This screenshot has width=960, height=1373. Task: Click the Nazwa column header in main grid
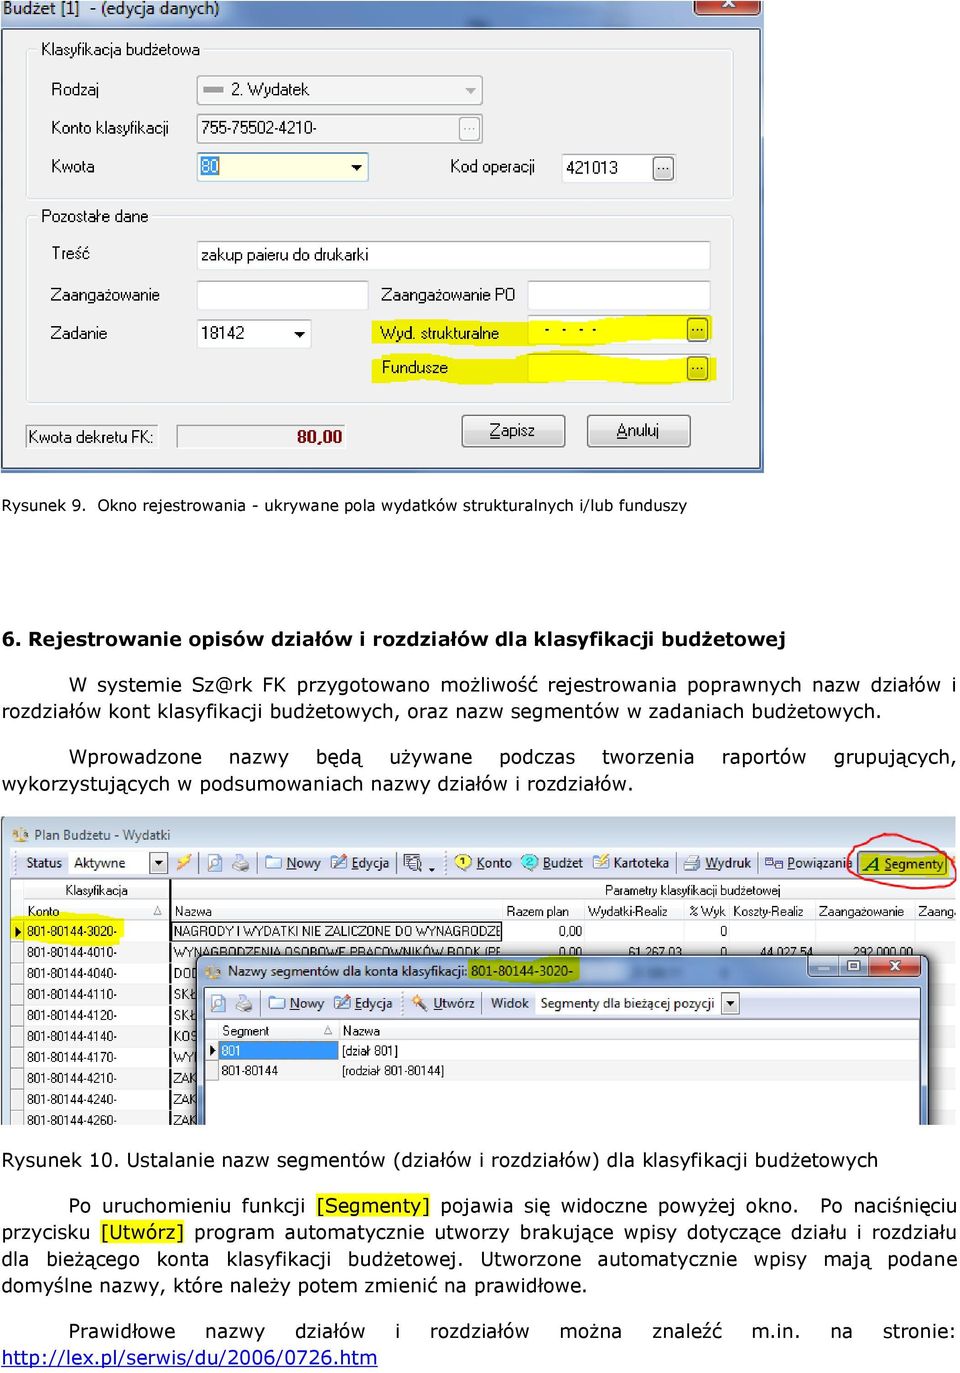click(x=336, y=911)
